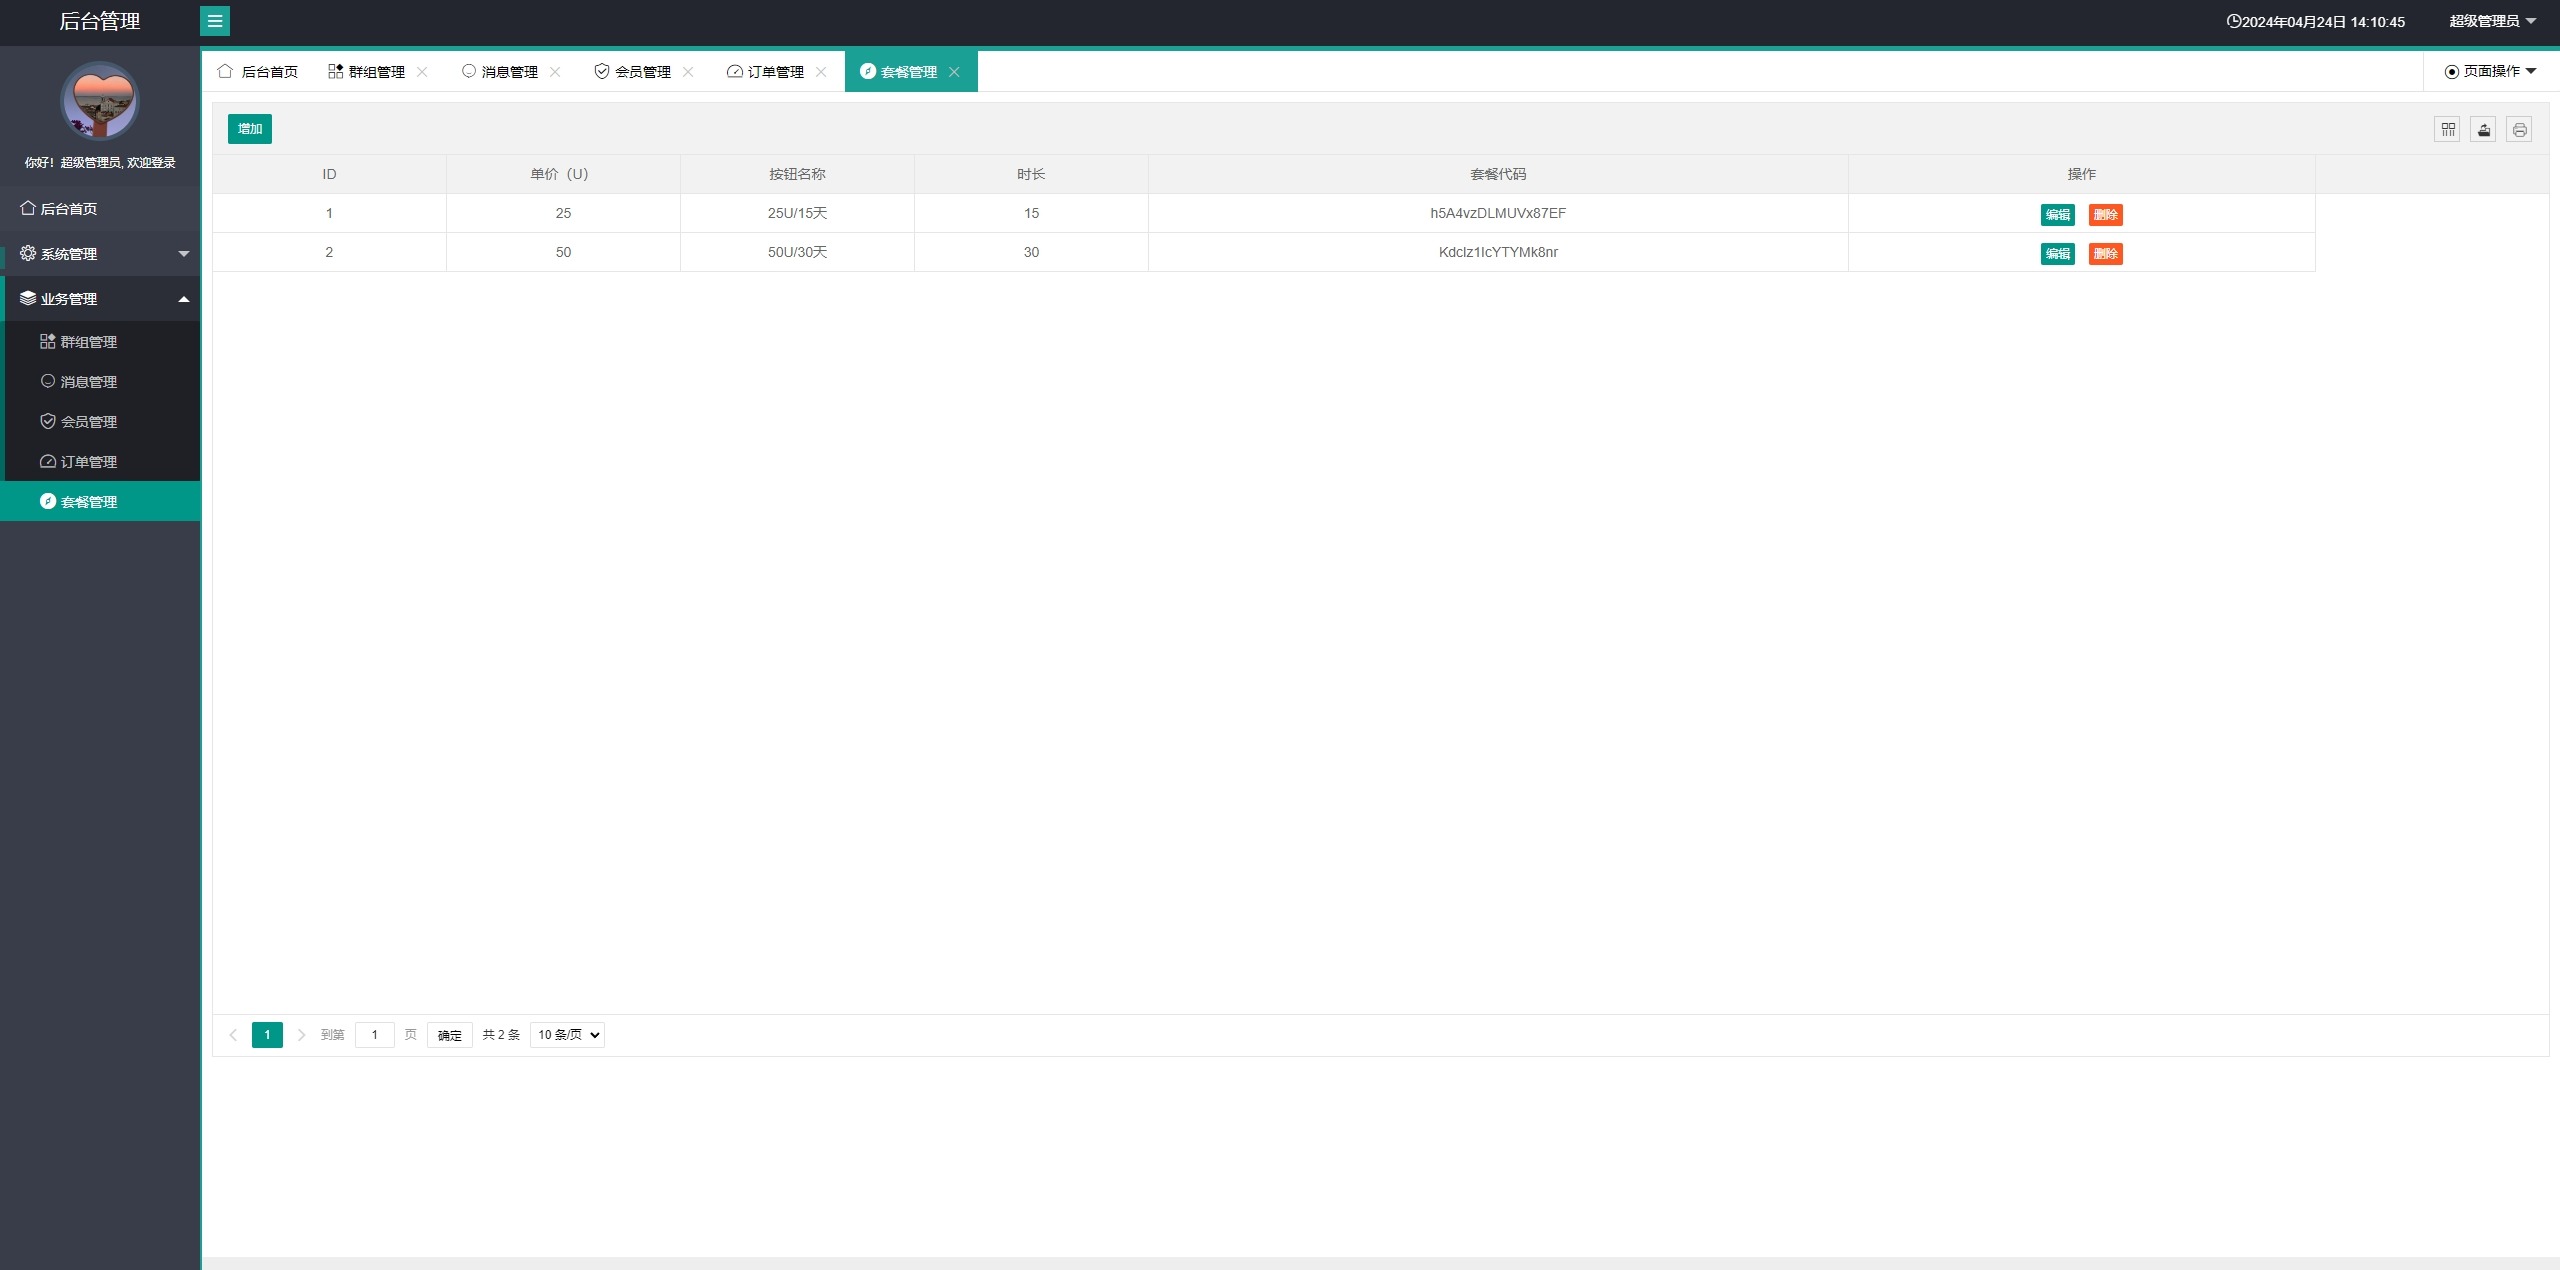Edit the 50U/30天 package row
The width and height of the screenshot is (2560, 1270).
tap(2057, 254)
